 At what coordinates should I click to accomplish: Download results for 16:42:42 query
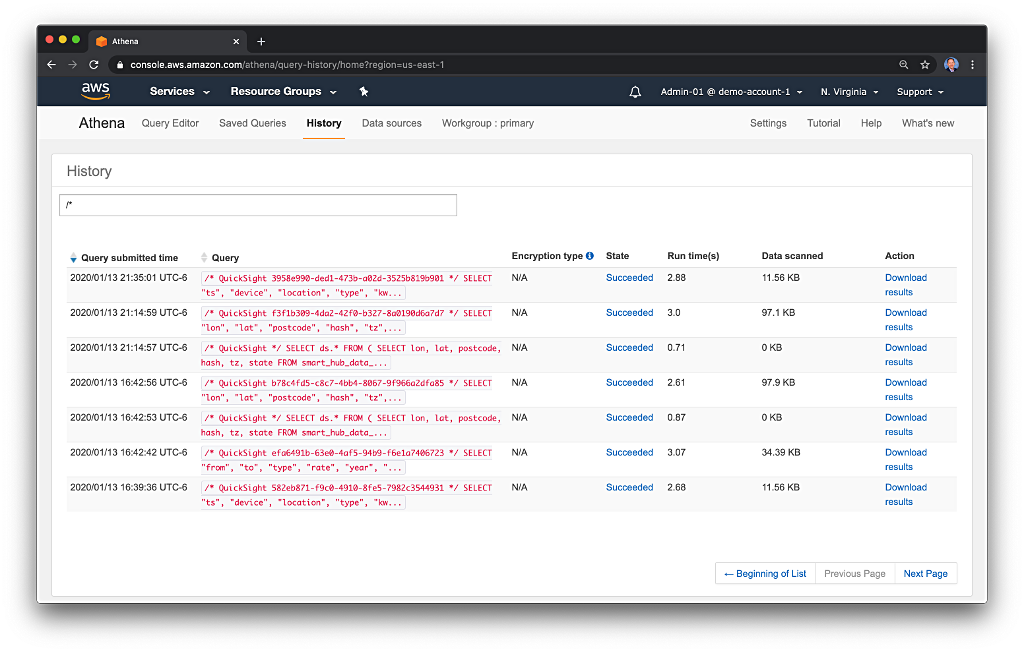tap(906, 460)
